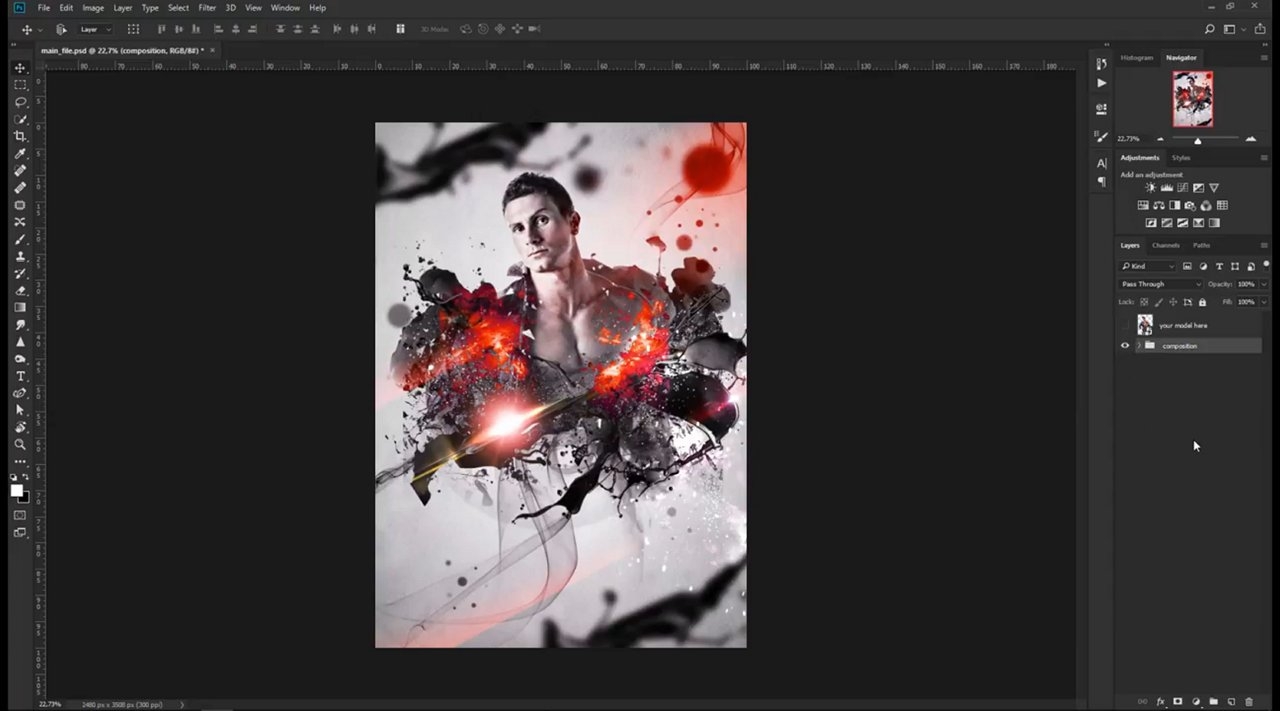Open the Filter menu

pyautogui.click(x=207, y=8)
